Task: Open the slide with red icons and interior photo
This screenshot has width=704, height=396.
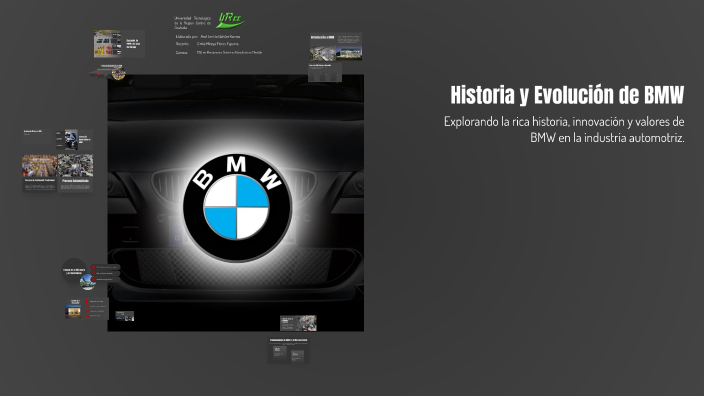Action: click(86, 308)
